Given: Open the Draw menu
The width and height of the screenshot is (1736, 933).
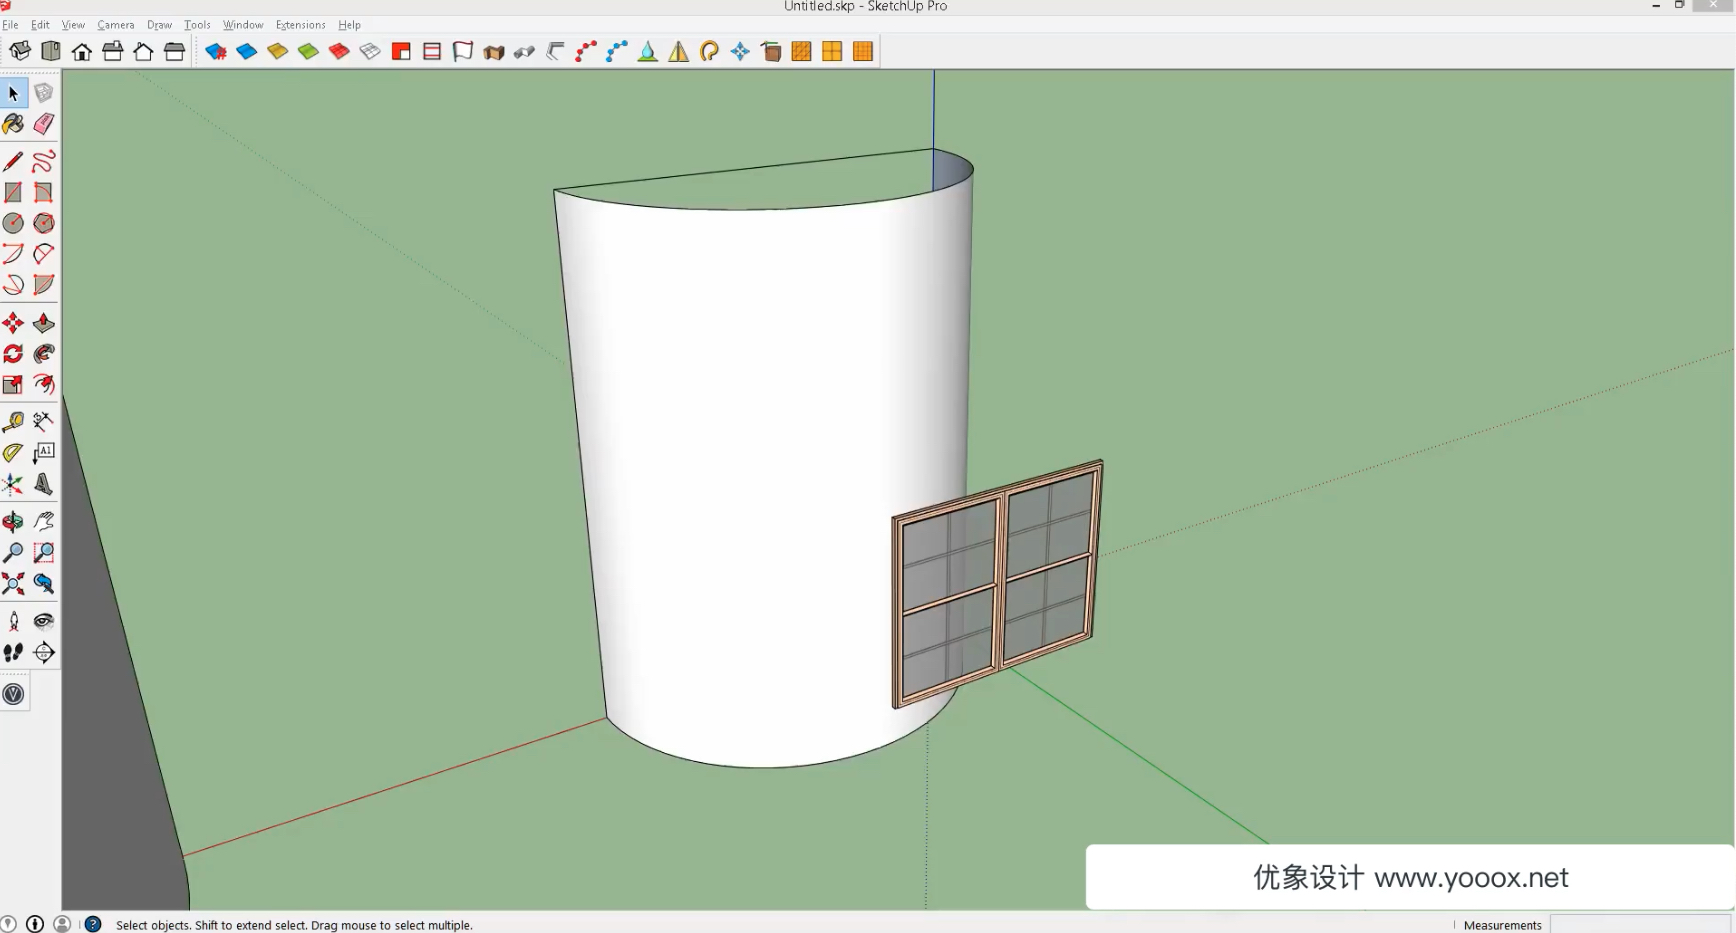Looking at the screenshot, I should (159, 25).
